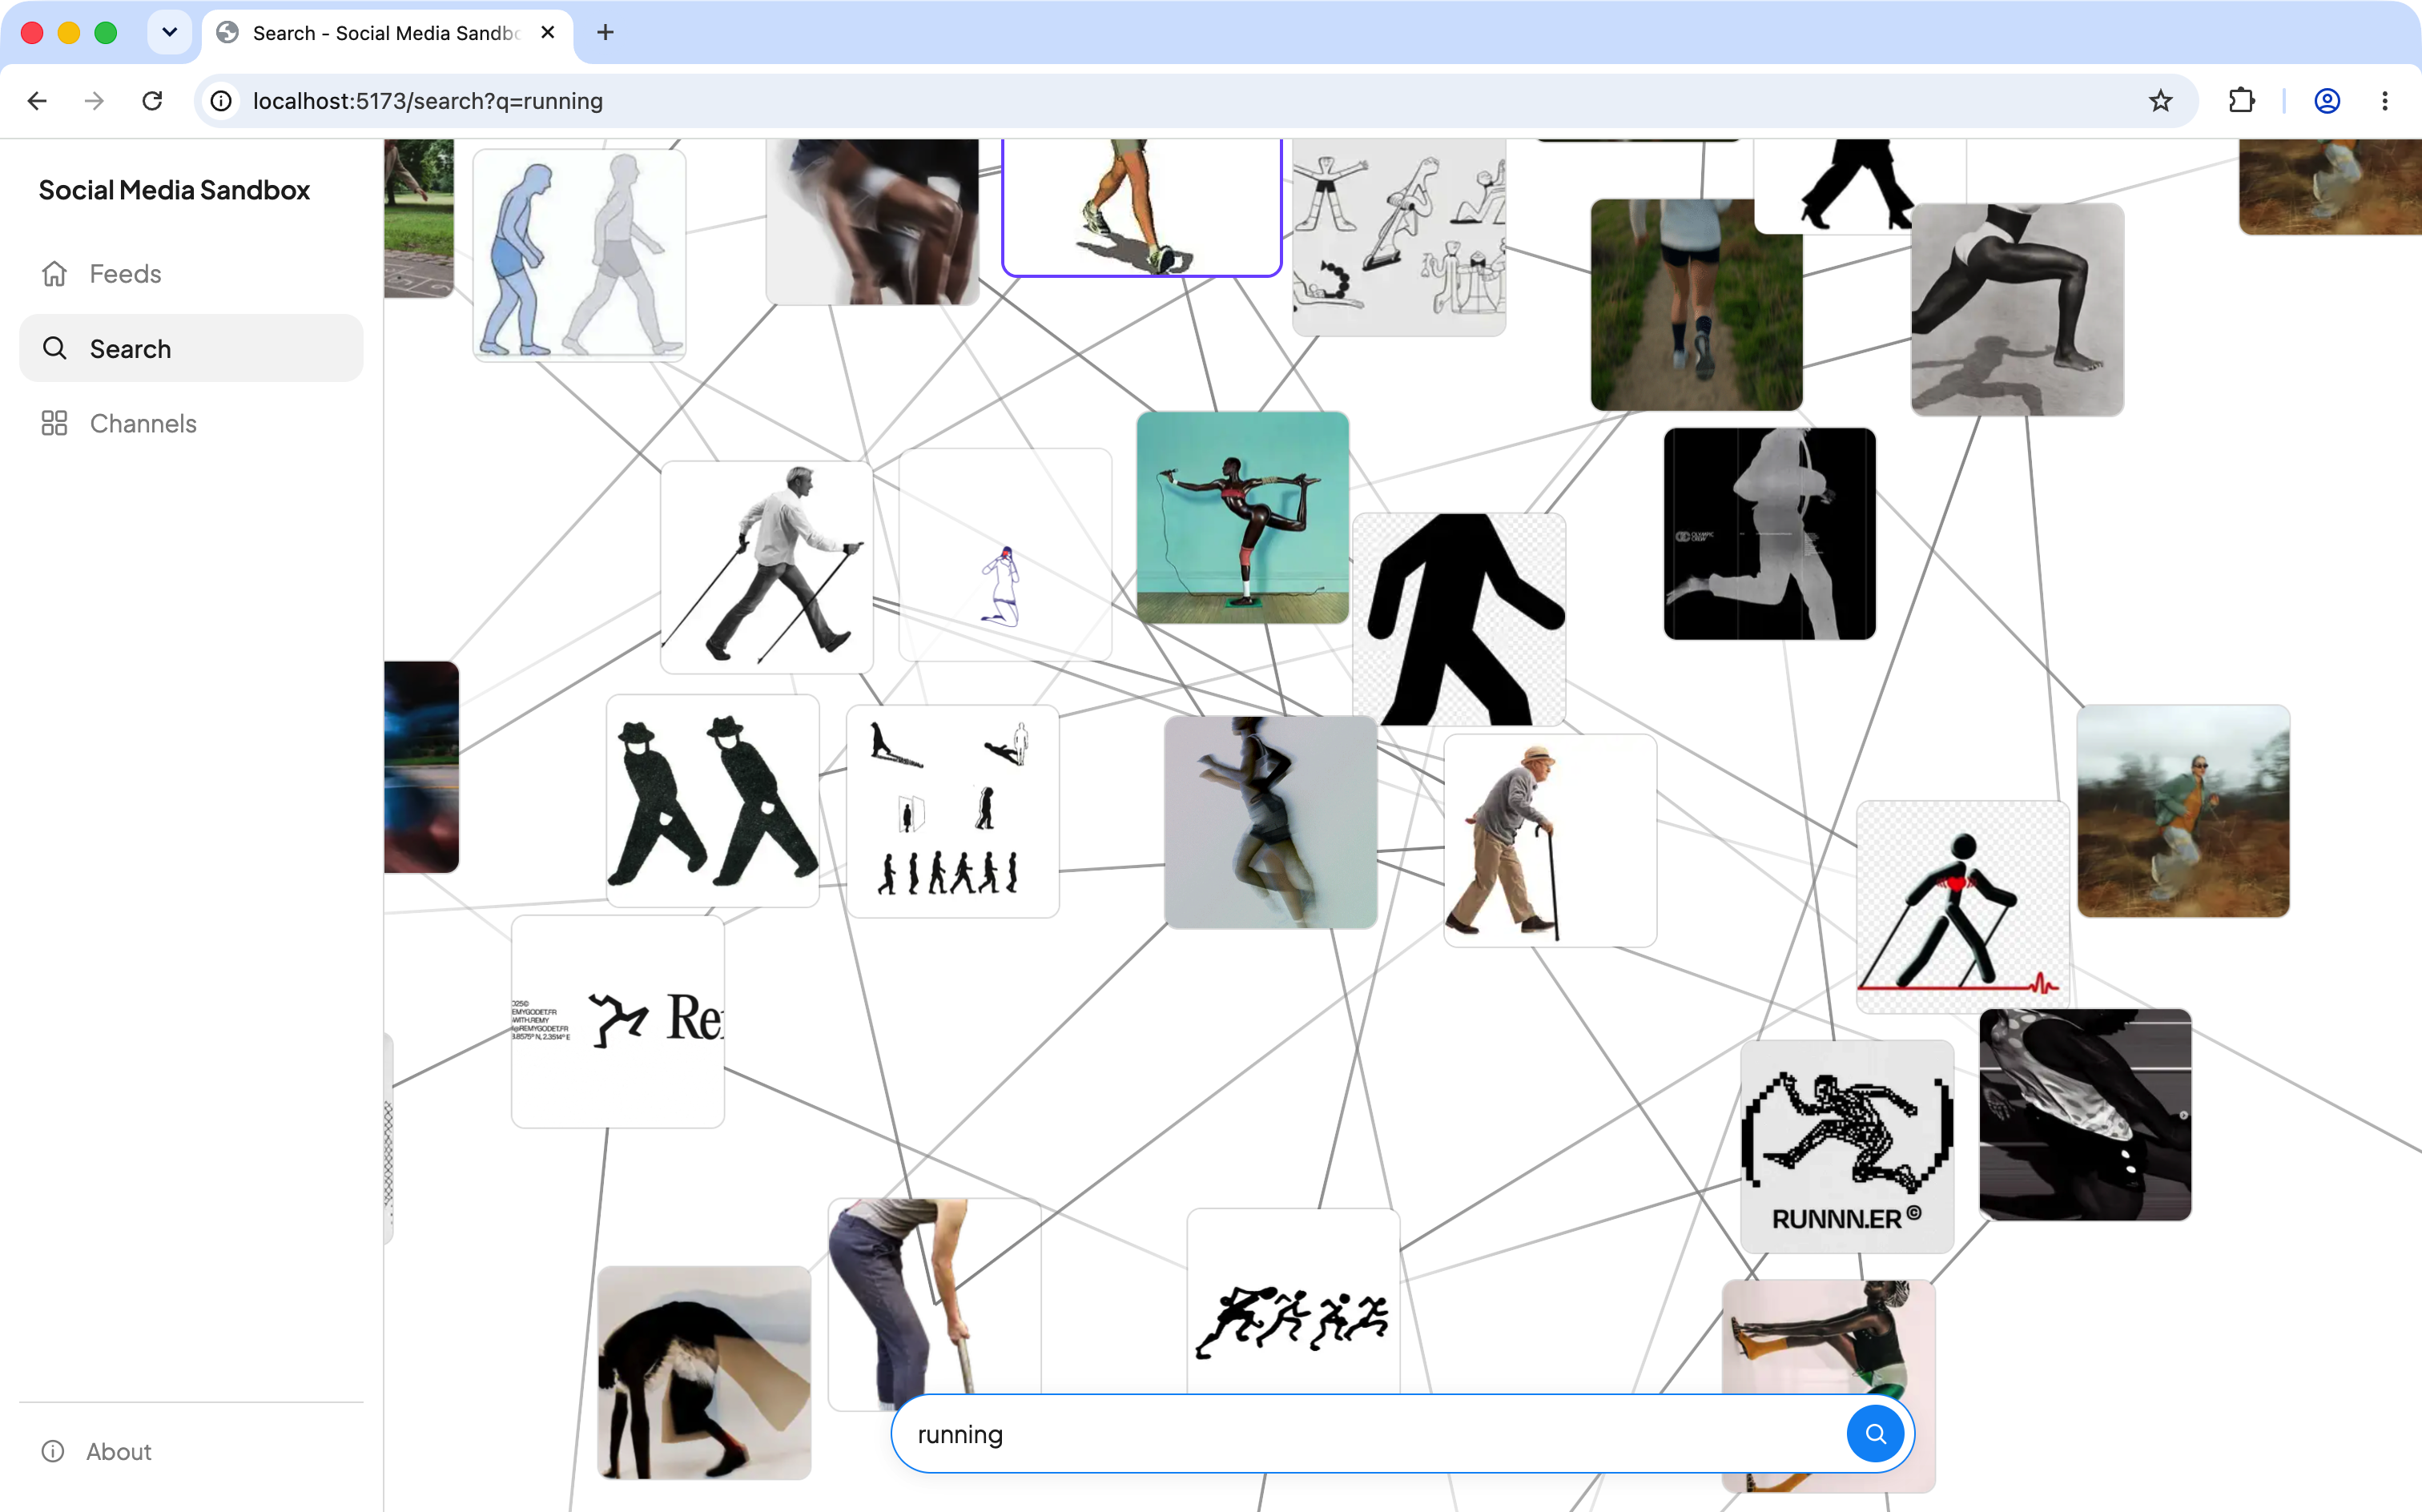
Task: Select the blurred woman running on grey image
Action: pyautogui.click(x=1271, y=822)
